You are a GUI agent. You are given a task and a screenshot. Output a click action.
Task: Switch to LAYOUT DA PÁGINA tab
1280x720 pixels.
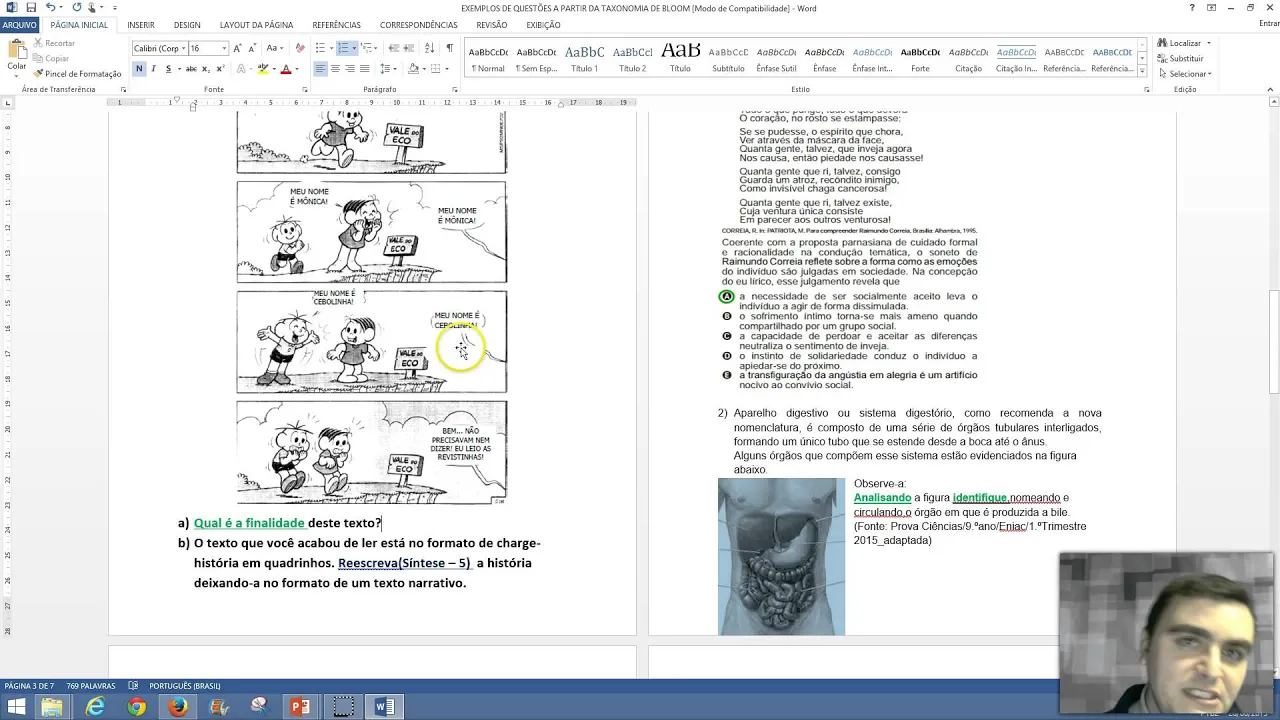pyautogui.click(x=257, y=25)
